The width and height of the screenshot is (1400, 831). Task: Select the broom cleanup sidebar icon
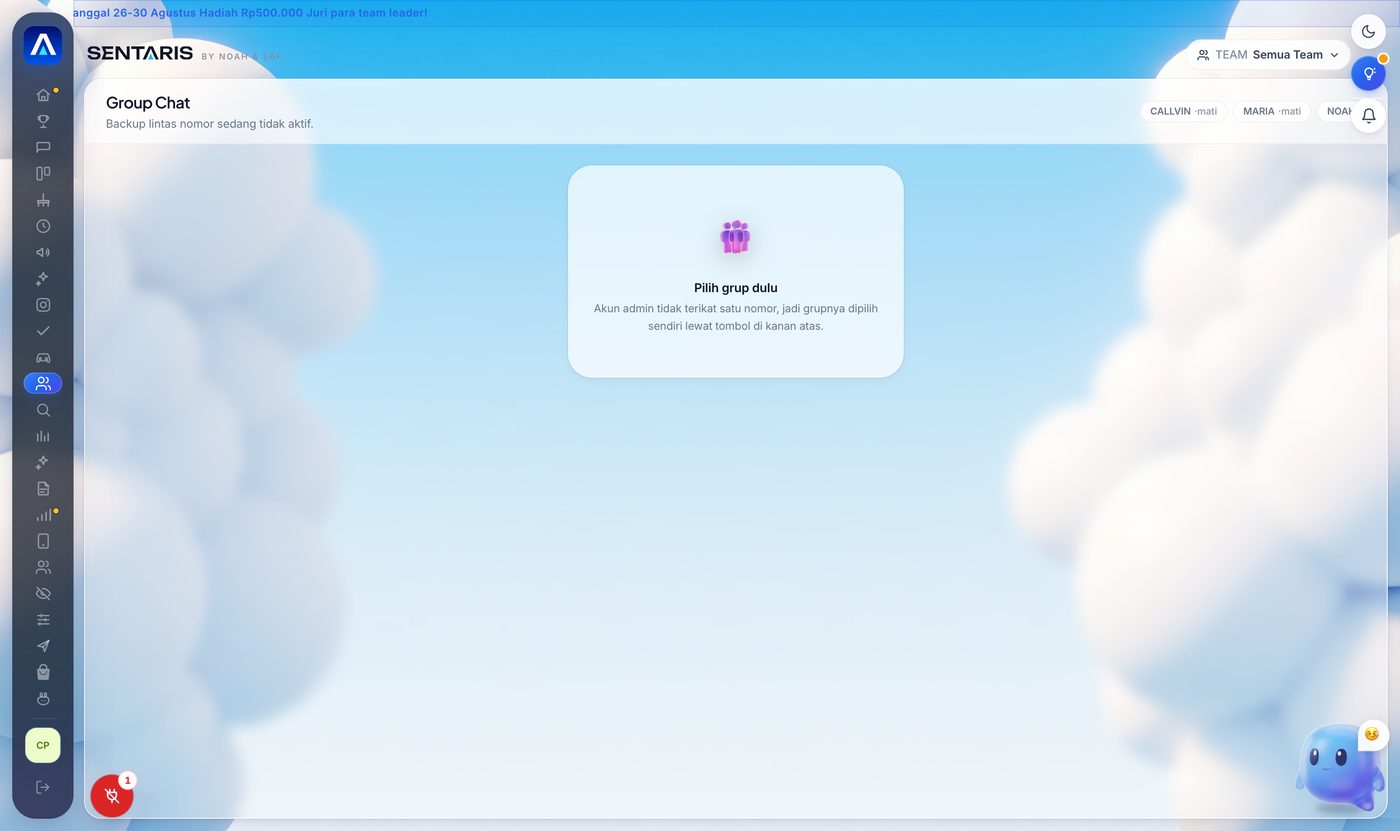(43, 200)
